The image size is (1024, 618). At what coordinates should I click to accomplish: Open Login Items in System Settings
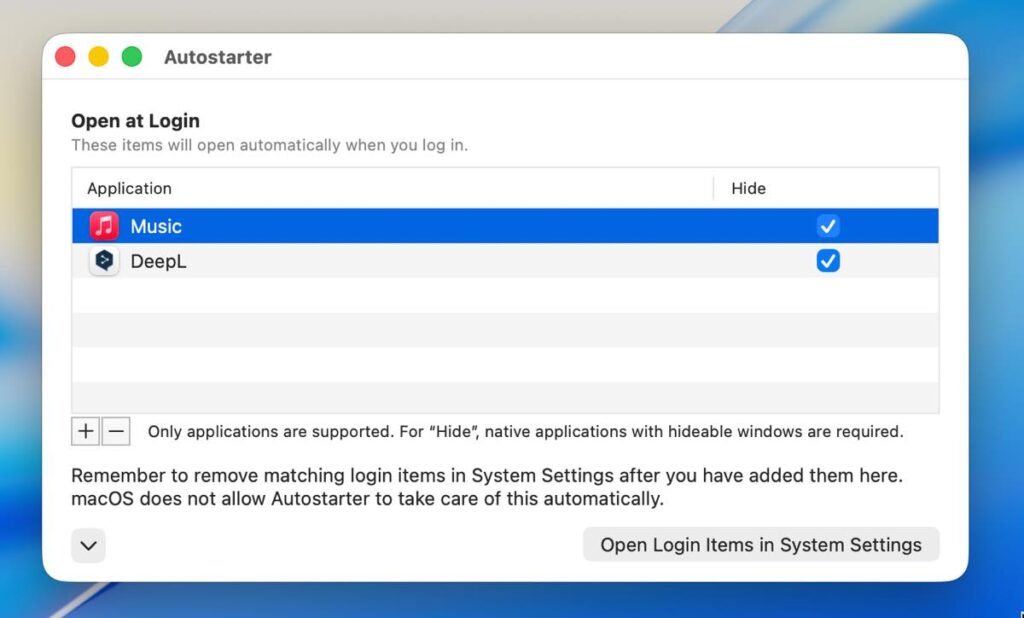tap(760, 545)
